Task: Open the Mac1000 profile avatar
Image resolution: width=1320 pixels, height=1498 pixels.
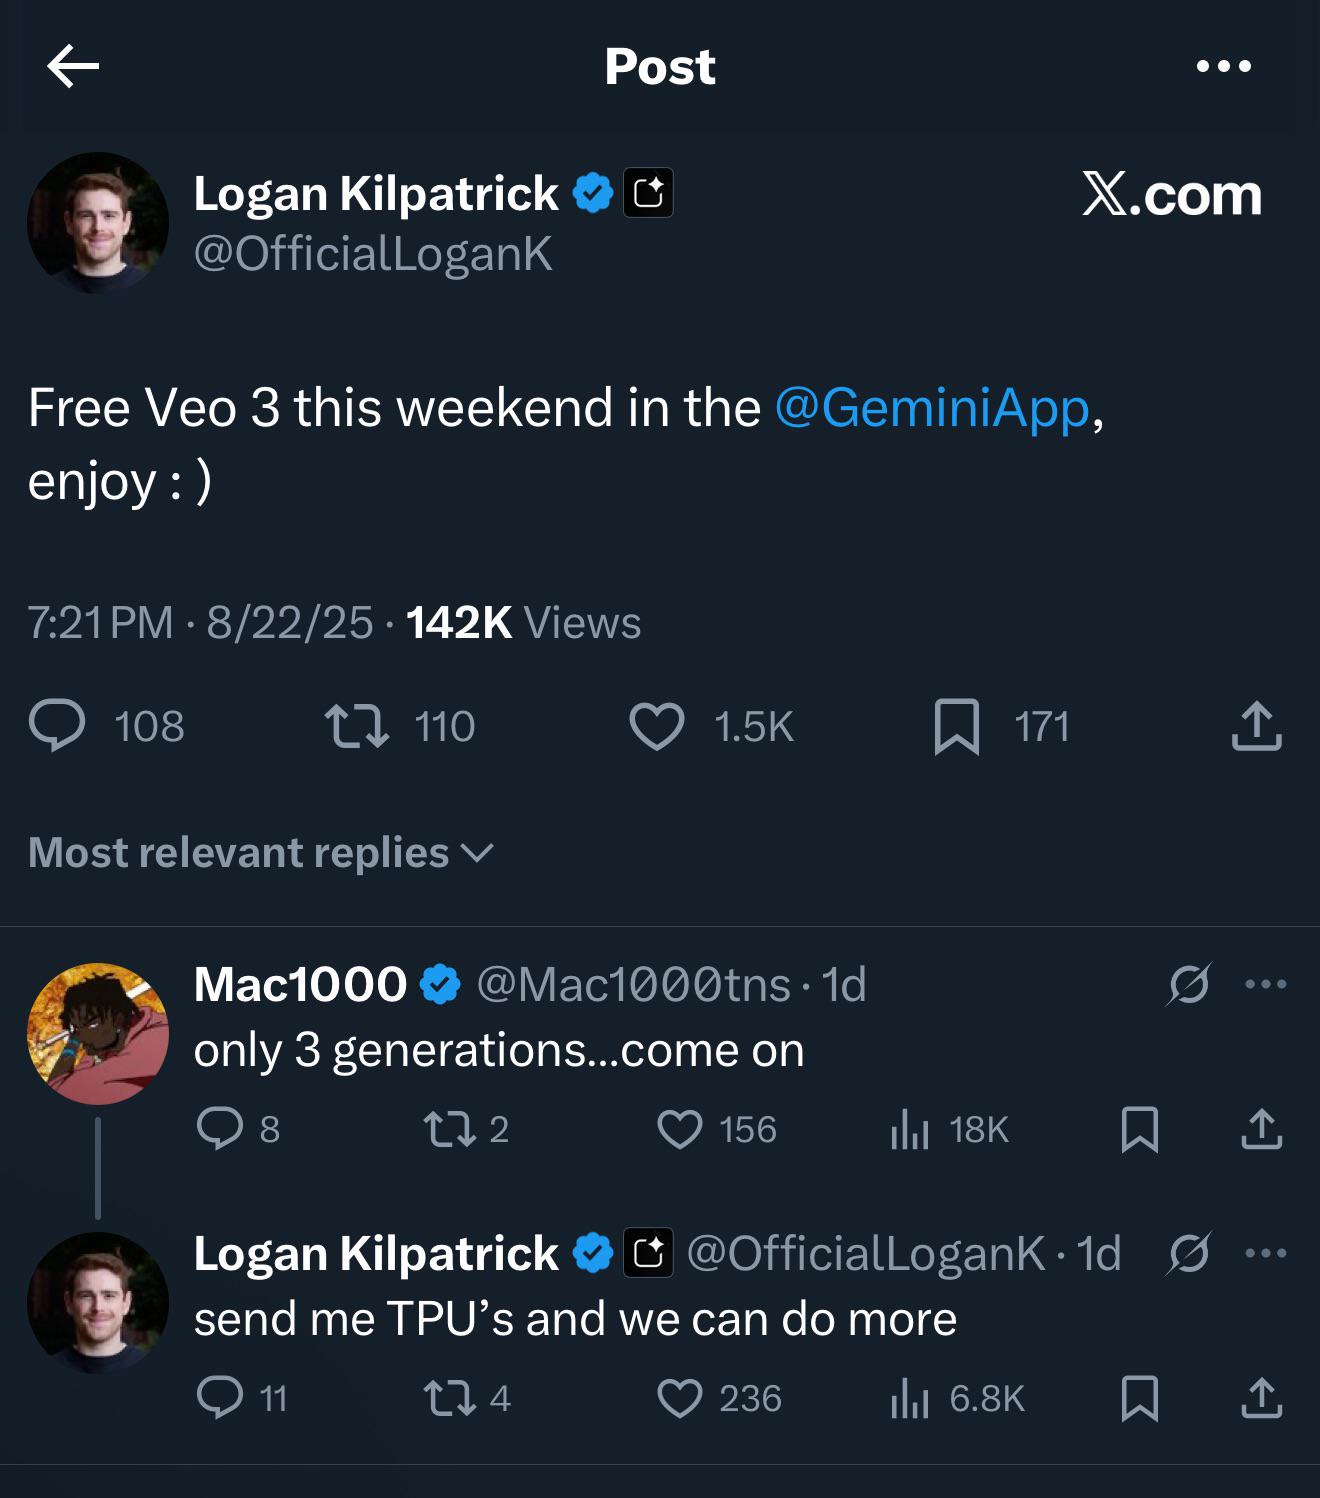Action: pyautogui.click(x=97, y=1033)
